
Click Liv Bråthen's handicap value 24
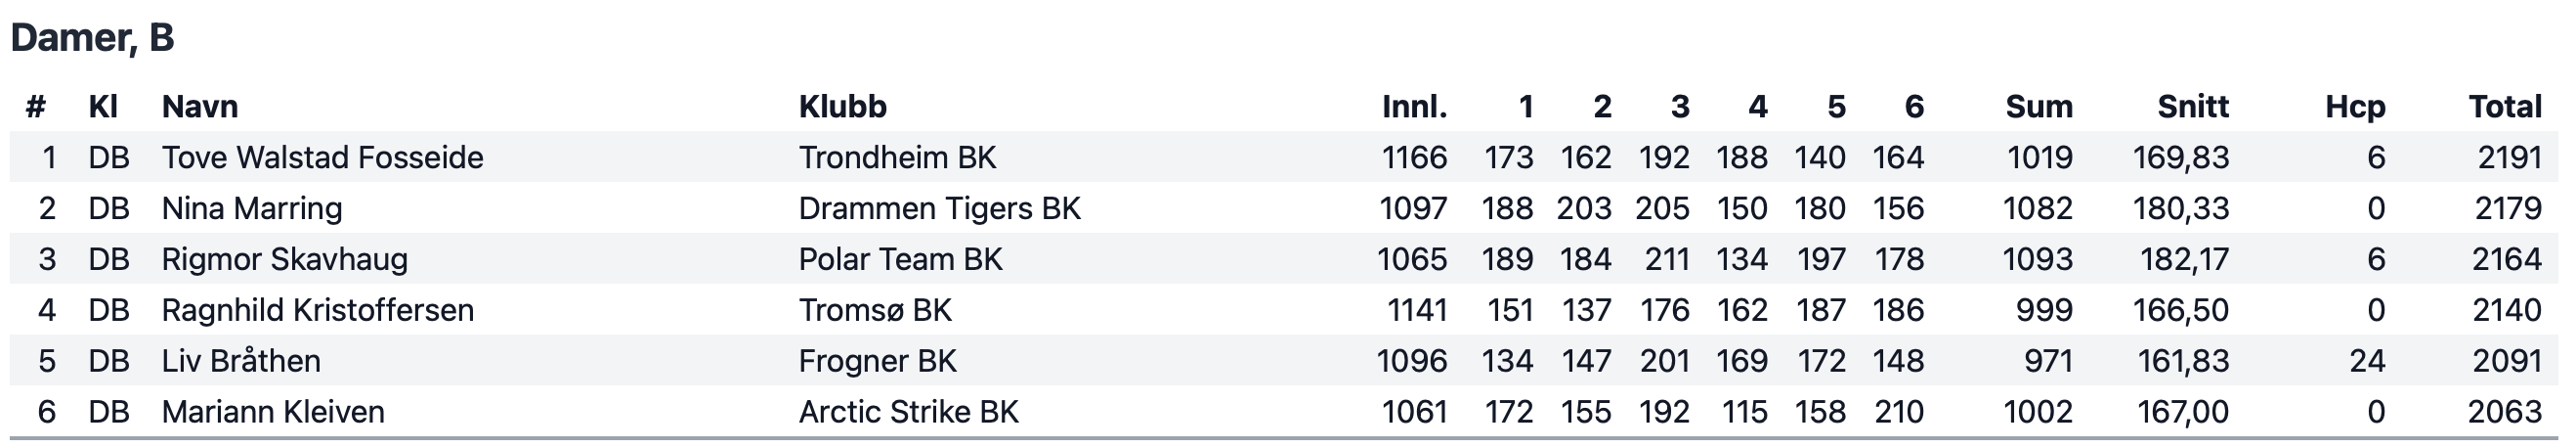(2368, 361)
